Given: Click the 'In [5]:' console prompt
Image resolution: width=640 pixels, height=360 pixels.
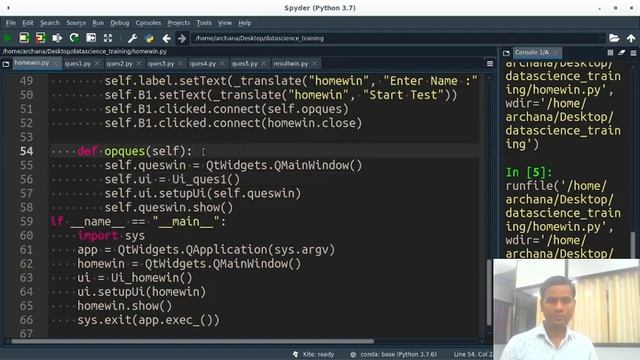Looking at the screenshot, I should coord(529,172).
